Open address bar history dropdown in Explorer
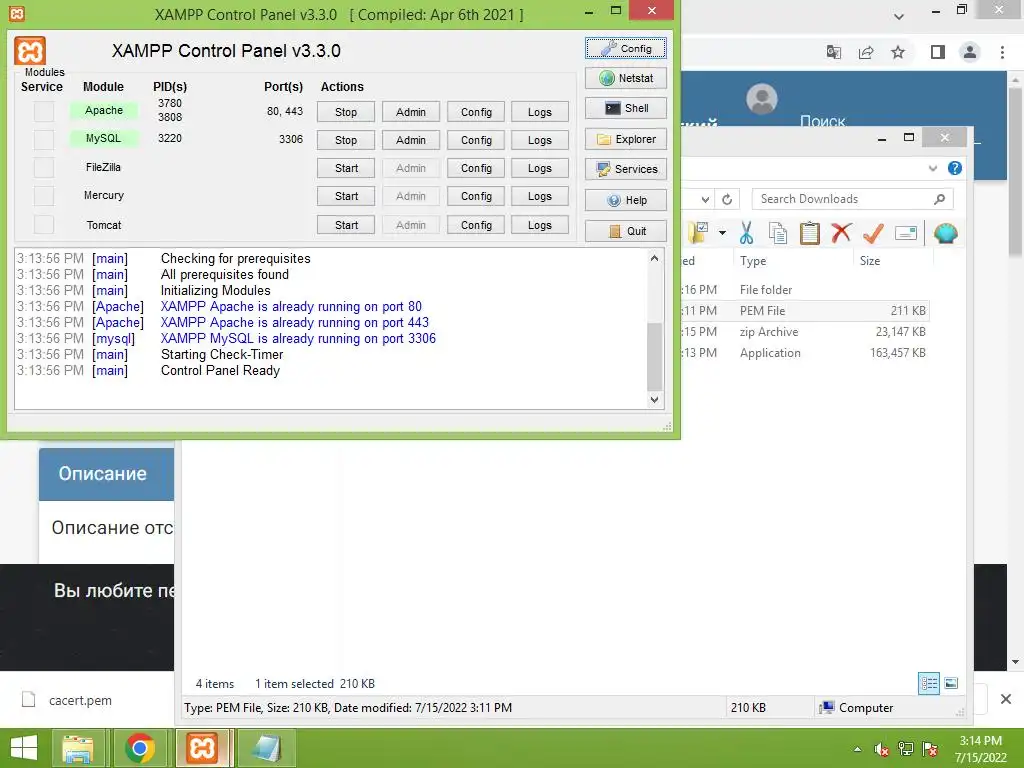This screenshot has width=1024, height=768. [705, 199]
